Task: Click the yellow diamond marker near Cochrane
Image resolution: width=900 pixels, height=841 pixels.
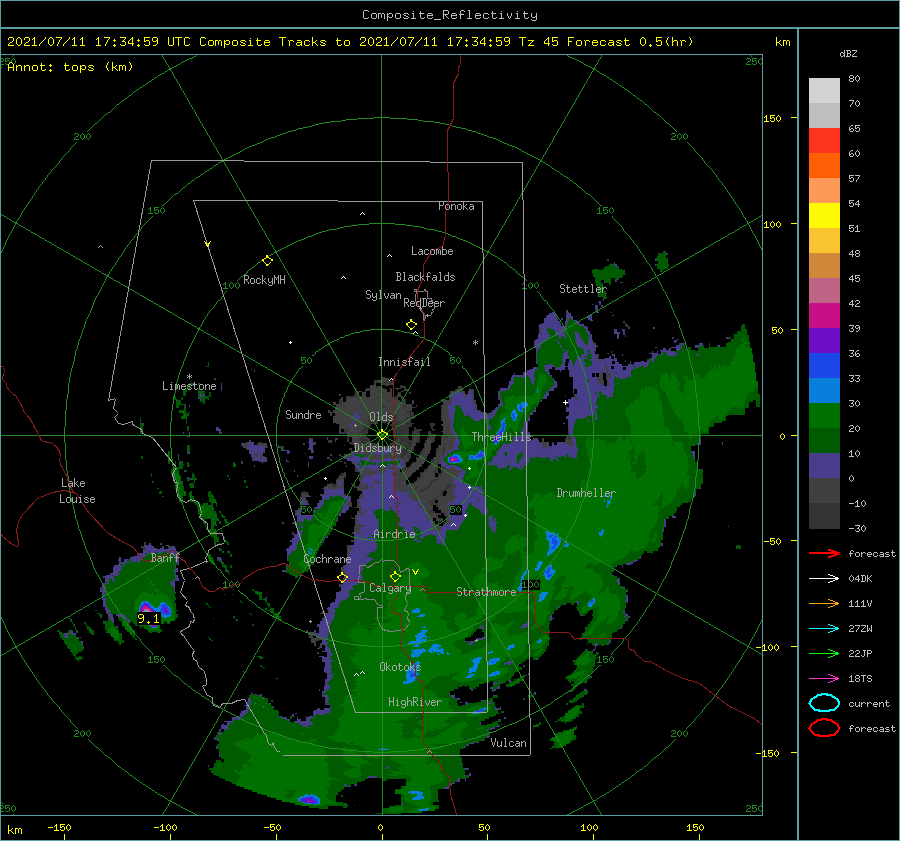Action: pyautogui.click(x=343, y=578)
